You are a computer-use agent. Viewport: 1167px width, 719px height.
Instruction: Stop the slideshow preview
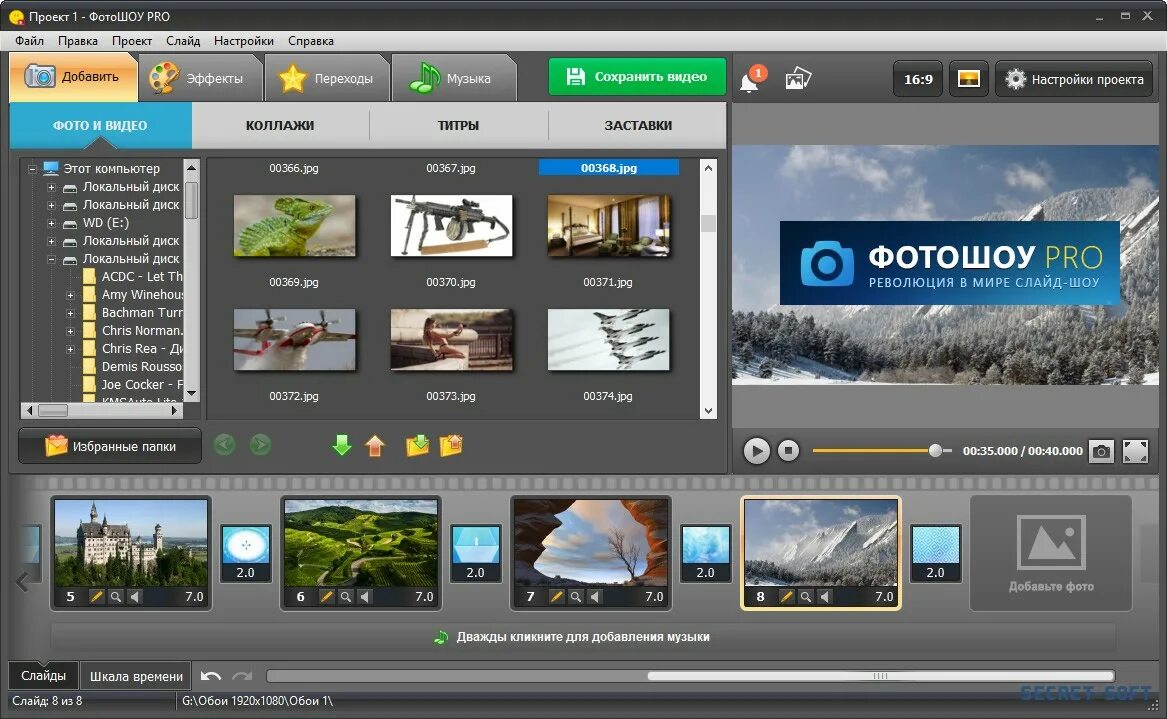(x=788, y=451)
